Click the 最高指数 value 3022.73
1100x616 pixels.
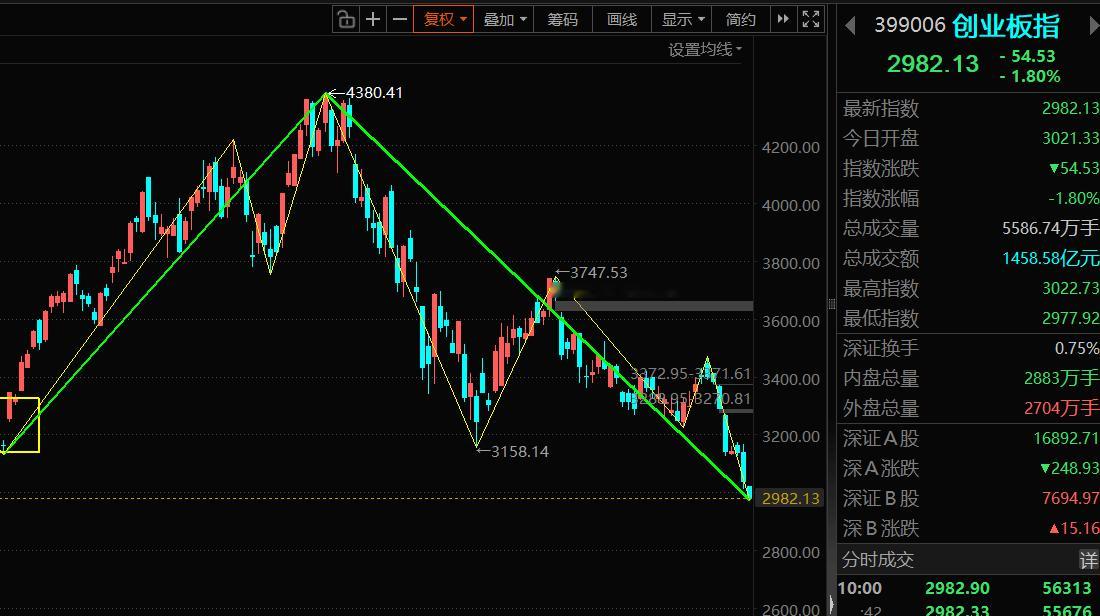1070,288
